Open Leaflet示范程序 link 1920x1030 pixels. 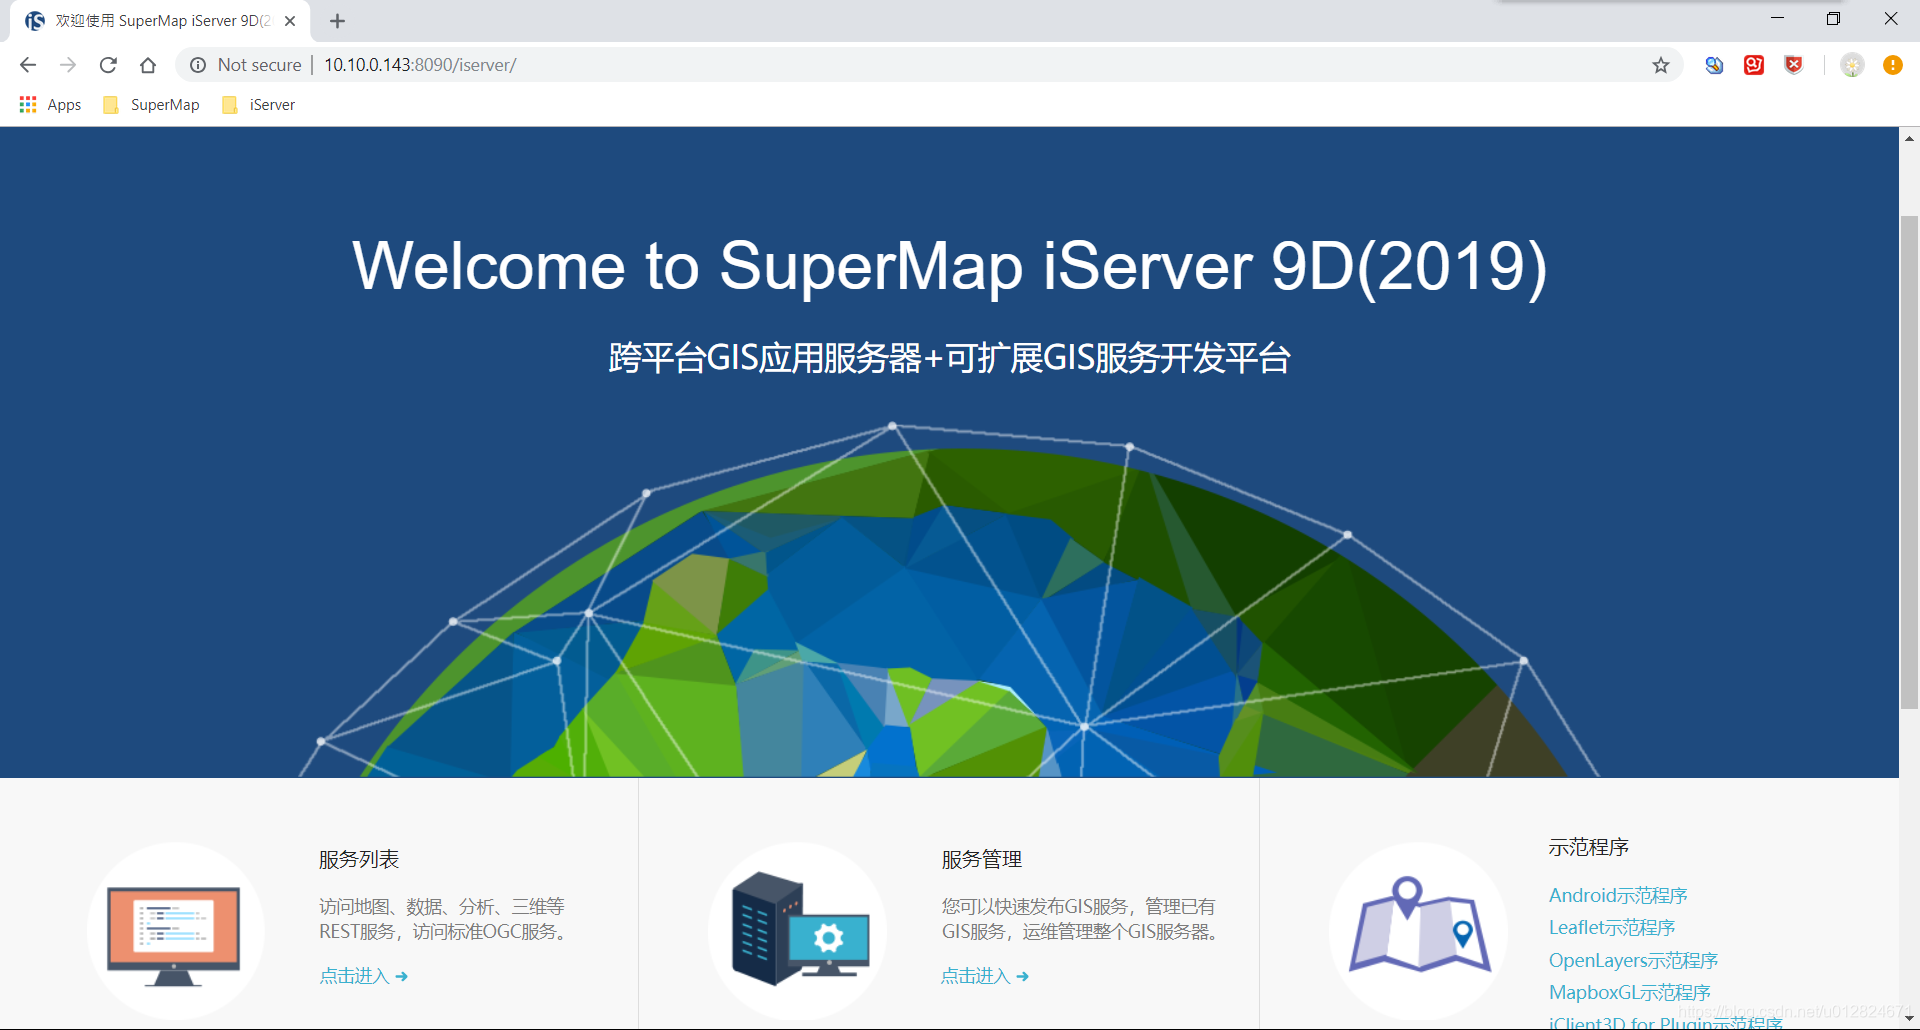[x=1612, y=928]
